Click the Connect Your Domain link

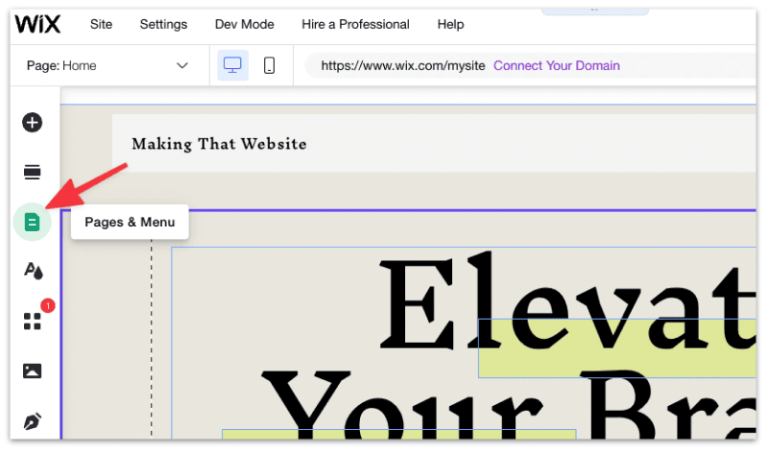(x=556, y=66)
